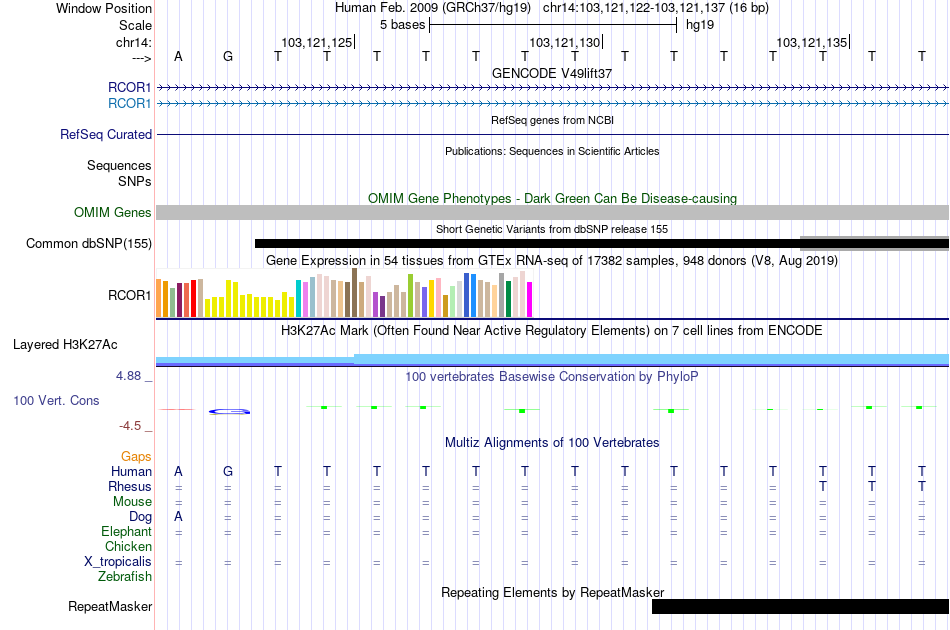Click the RepeatMasker track label
Viewport: 950px width, 630px height.
click(x=110, y=607)
